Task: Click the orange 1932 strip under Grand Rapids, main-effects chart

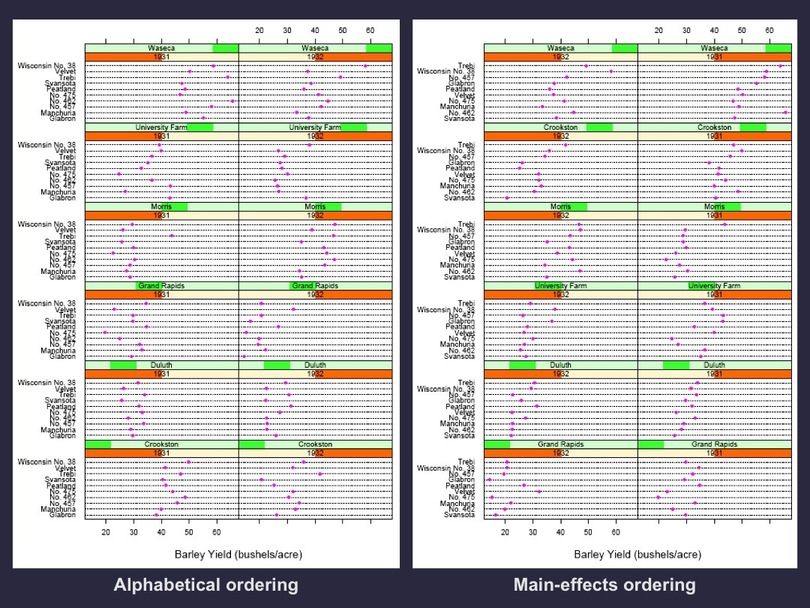Action: (560, 453)
